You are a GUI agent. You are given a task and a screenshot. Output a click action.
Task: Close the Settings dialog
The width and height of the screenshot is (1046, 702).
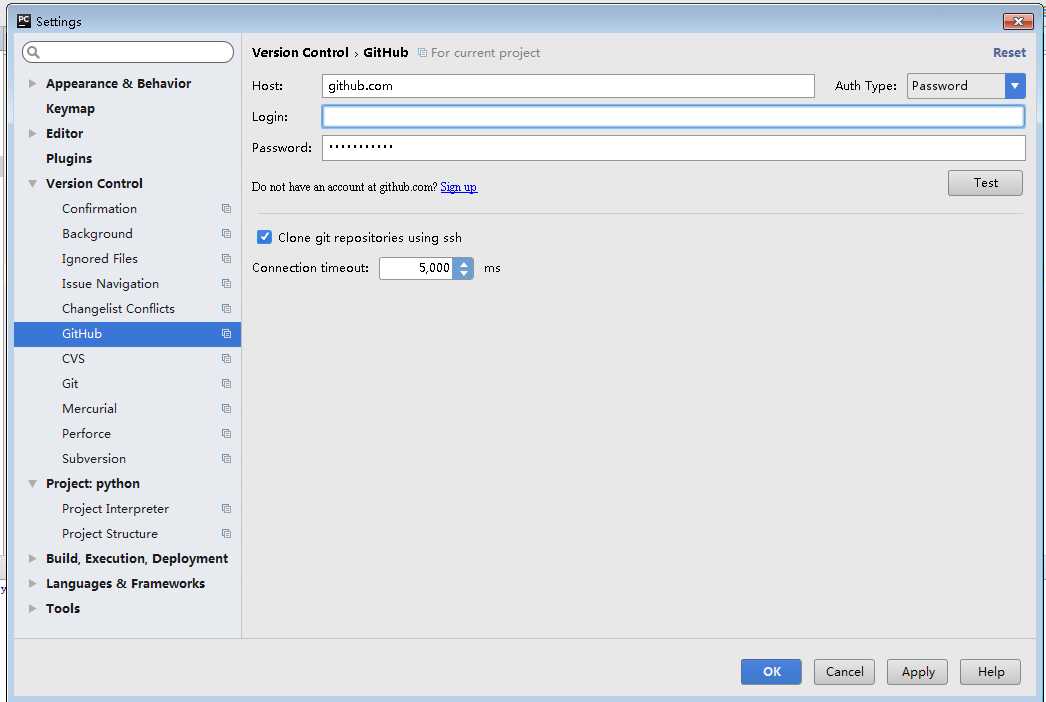1018,21
